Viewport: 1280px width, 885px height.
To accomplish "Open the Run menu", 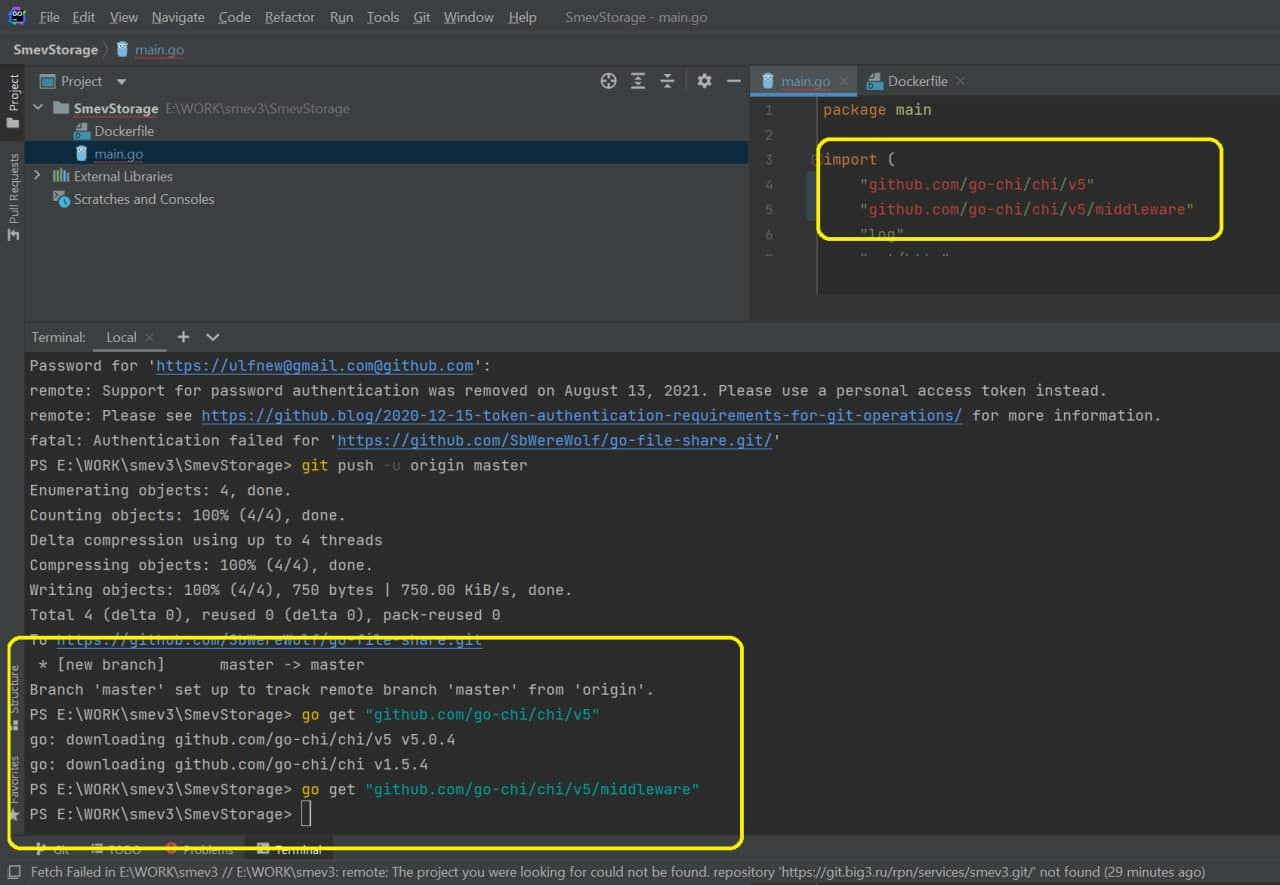I will pyautogui.click(x=341, y=17).
